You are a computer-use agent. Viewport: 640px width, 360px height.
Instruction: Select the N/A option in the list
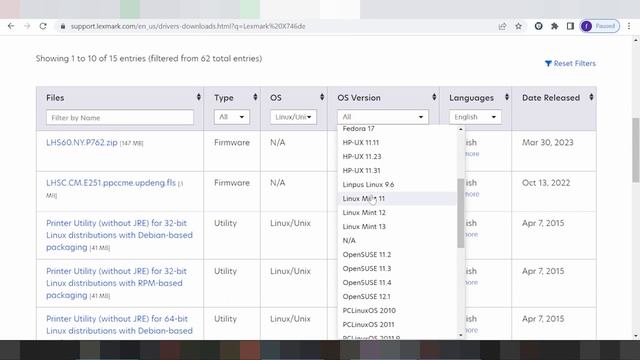tap(397, 240)
